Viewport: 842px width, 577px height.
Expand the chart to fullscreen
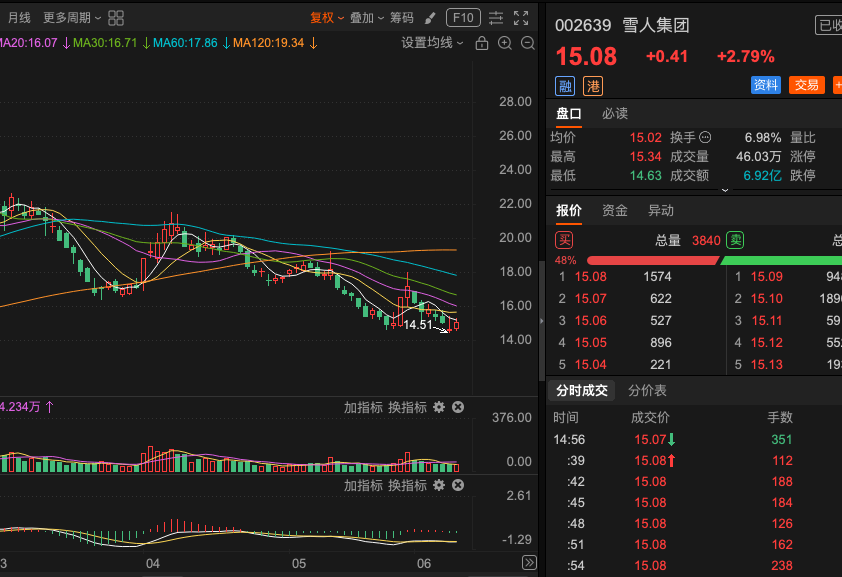coord(521,18)
